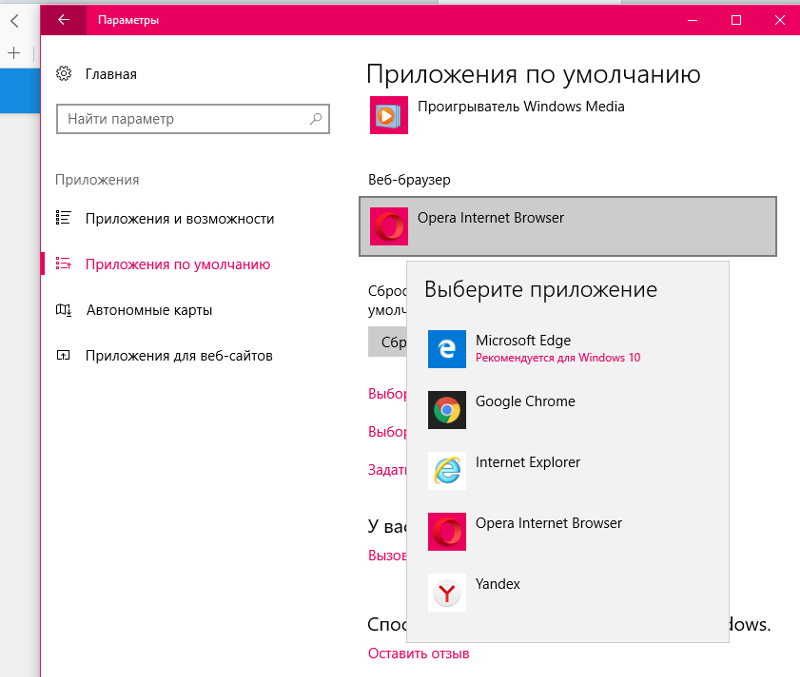800x677 pixels.
Task: Click the Вызов link under У вас
Action: tap(387, 555)
